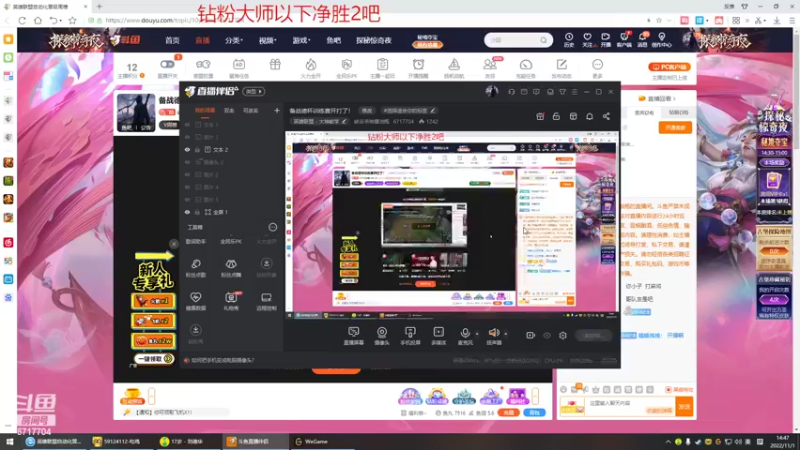Open 全民乐PK tool in toolbox
This screenshot has height=450, width=800.
pos(231,241)
